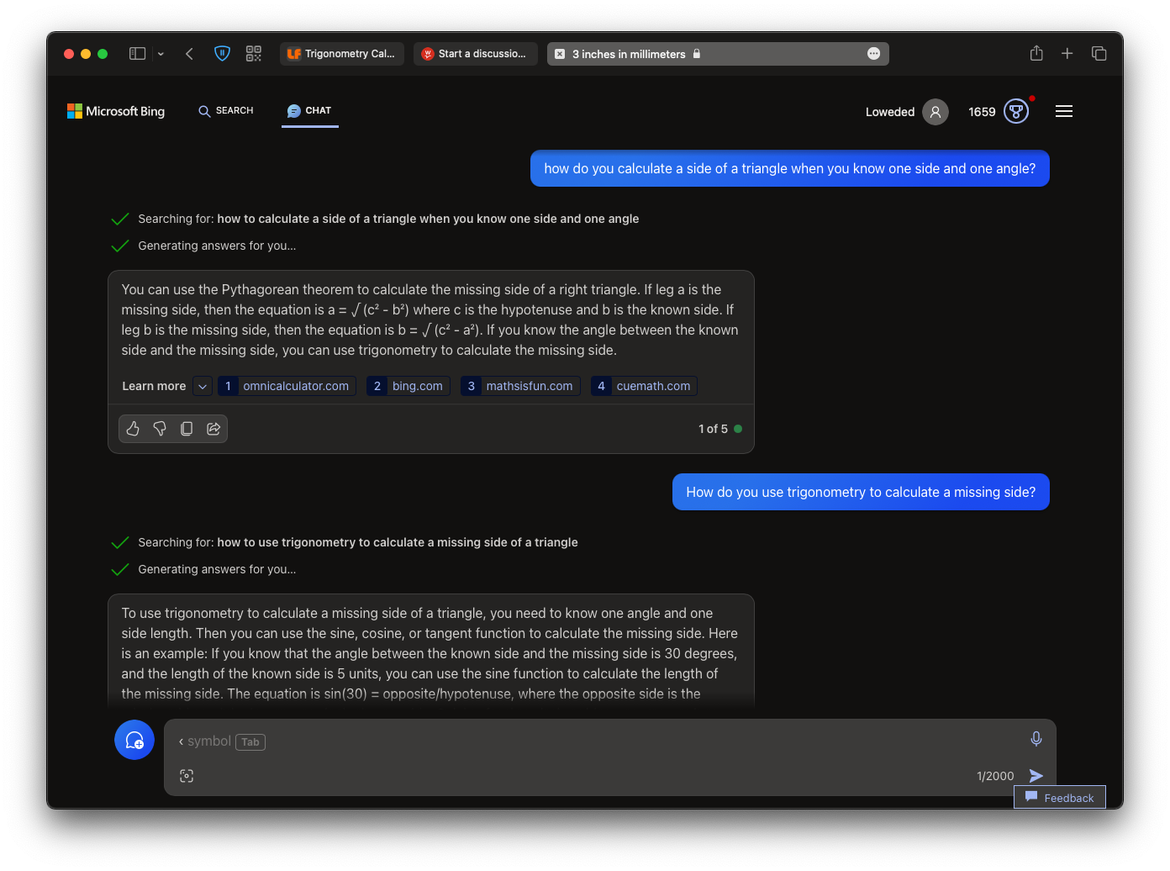Open the sidebar toggle chevron dropdown
The image size is (1170, 871).
click(160, 53)
